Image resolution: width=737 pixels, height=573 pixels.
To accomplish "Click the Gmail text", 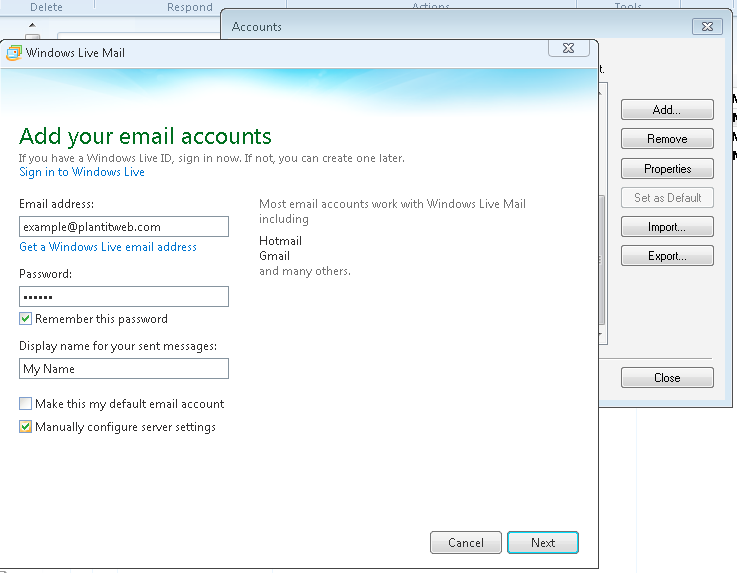I will point(274,256).
